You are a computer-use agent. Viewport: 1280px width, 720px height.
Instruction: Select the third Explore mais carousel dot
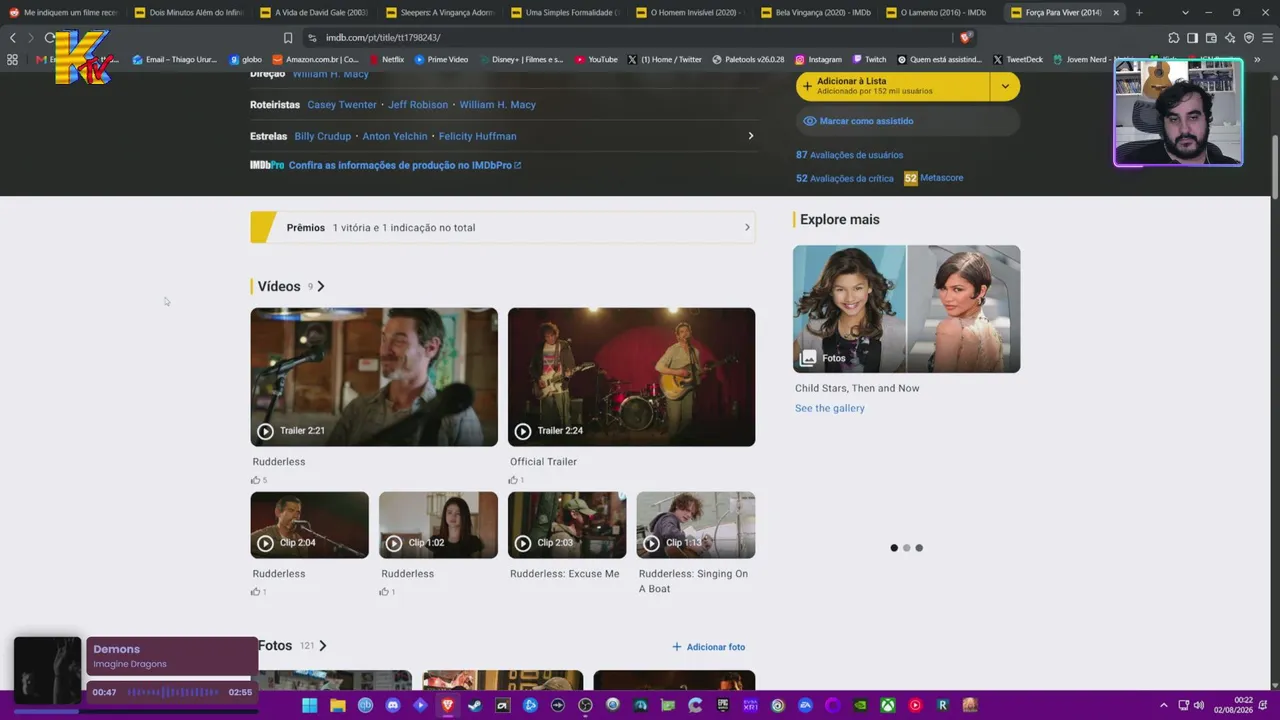(919, 548)
